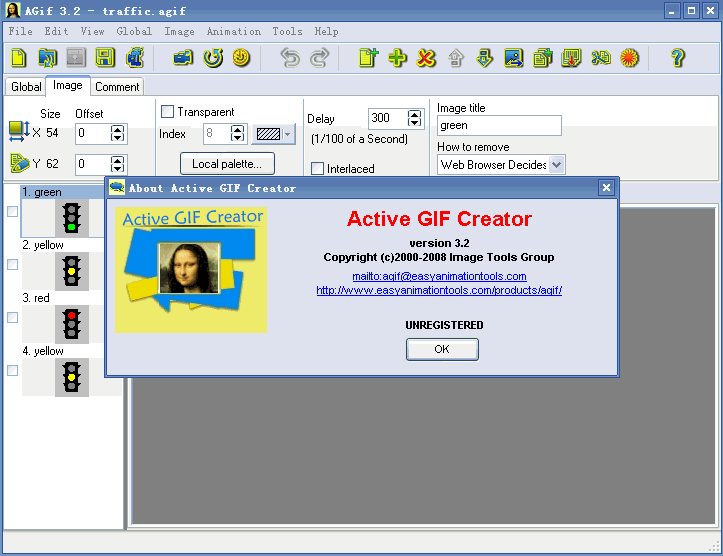This screenshot has width=723, height=556.
Task: Click the Redo arrow icon
Action: tap(319, 58)
